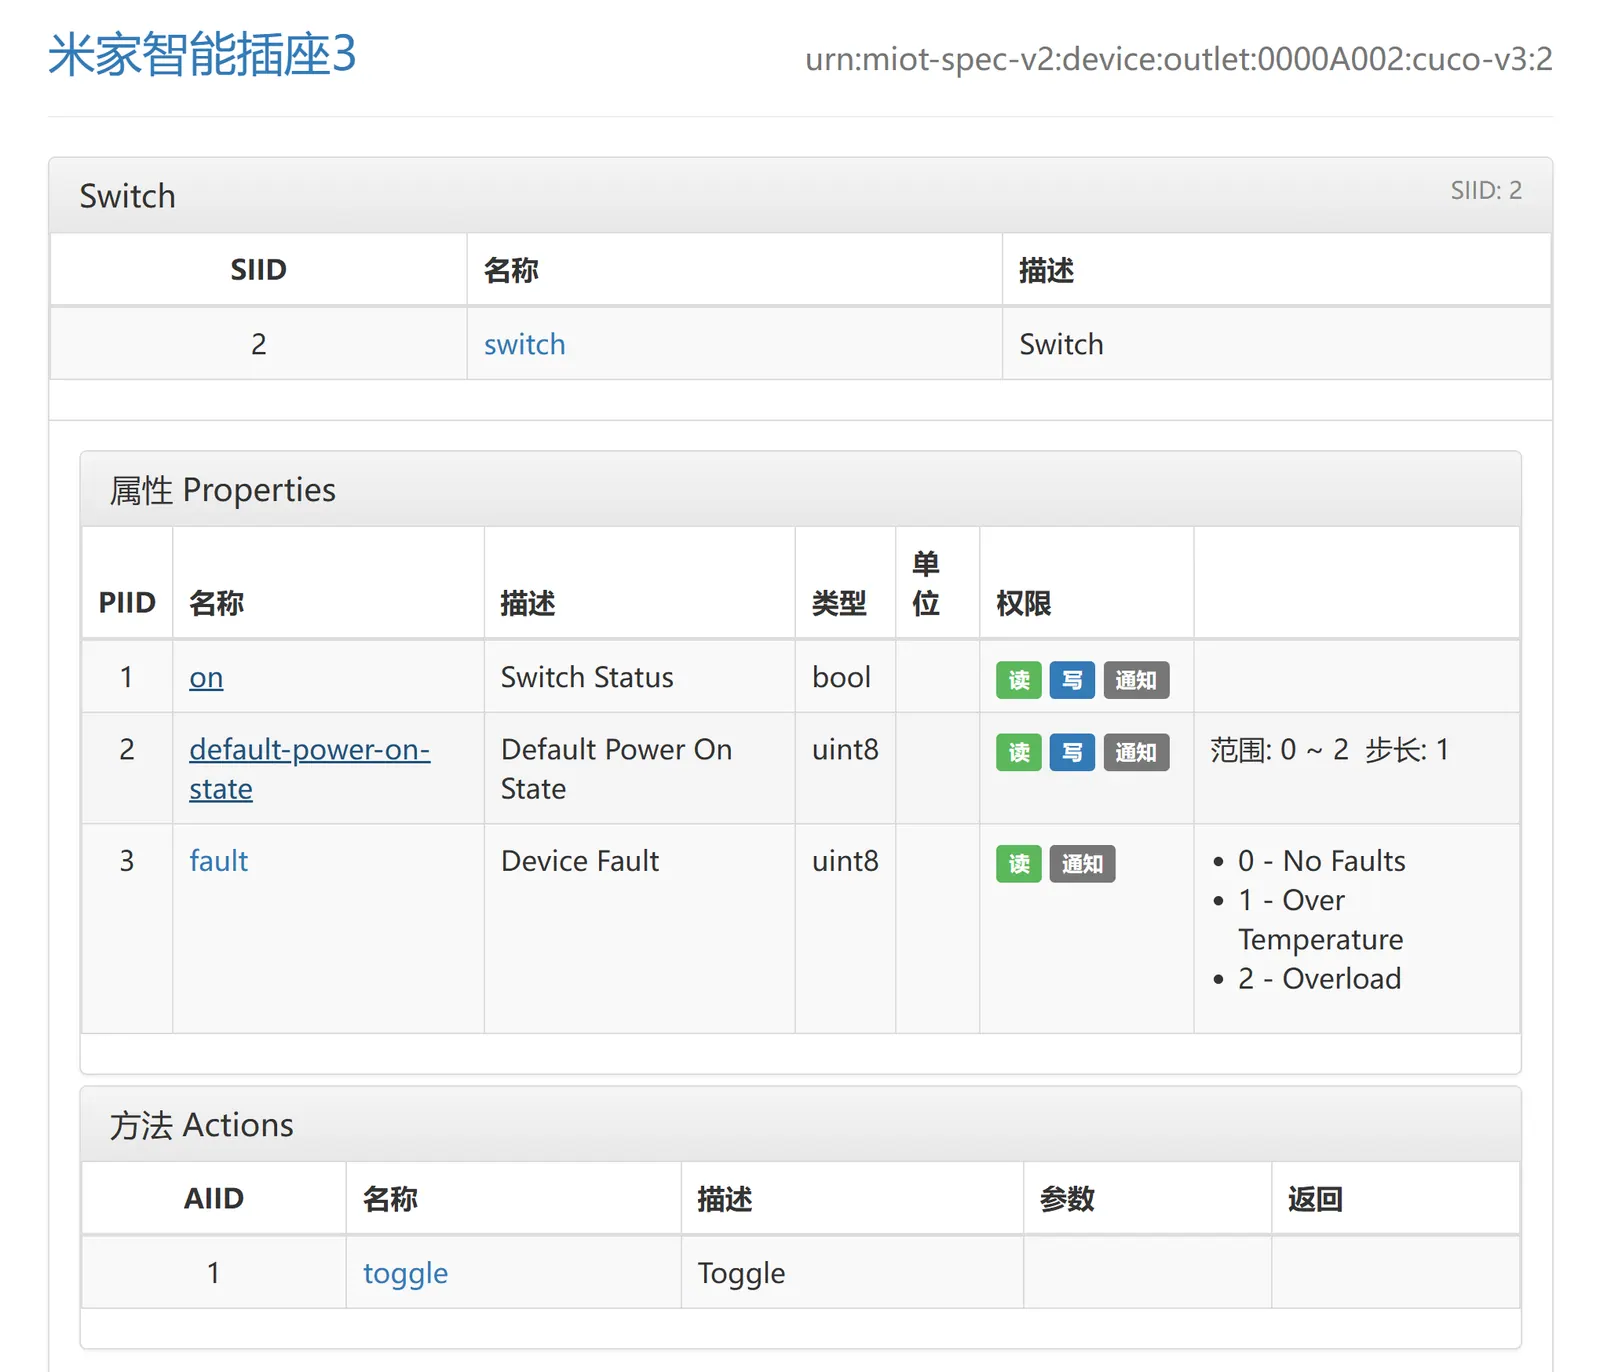Open the 'toggle' action link
Screen dimensions: 1600x1372
coord(405,1273)
